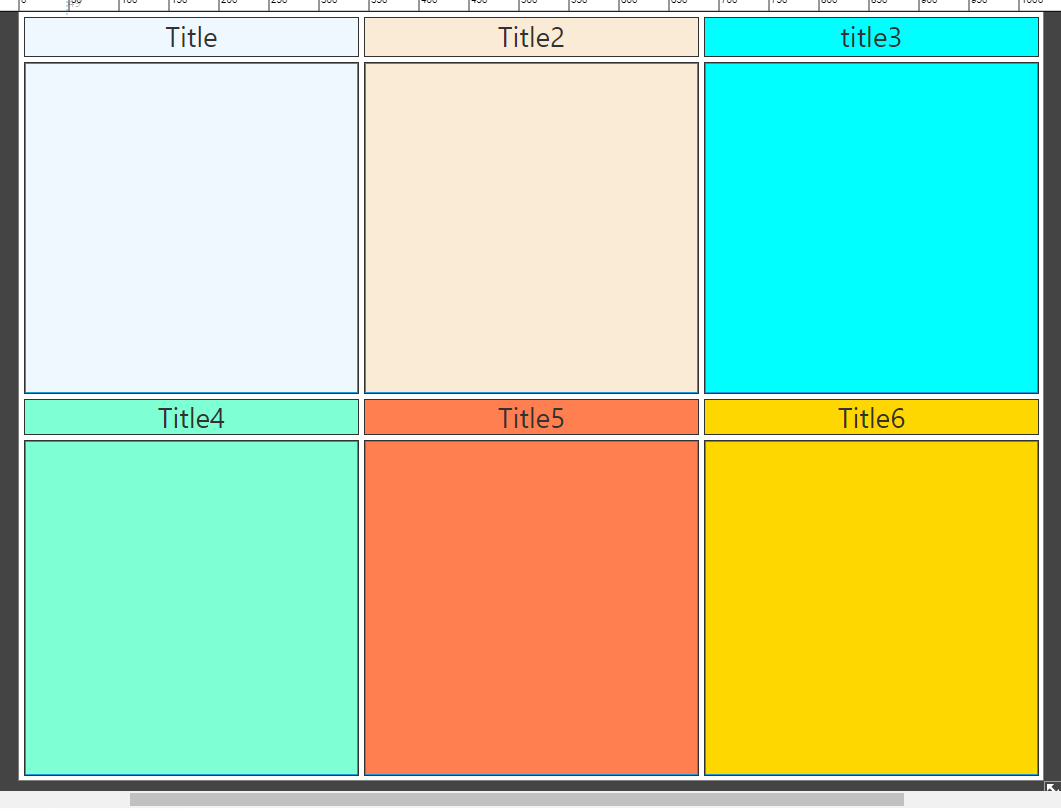The image size is (1061, 811).
Task: Select the "Title4" panel header
Action: 190,417
